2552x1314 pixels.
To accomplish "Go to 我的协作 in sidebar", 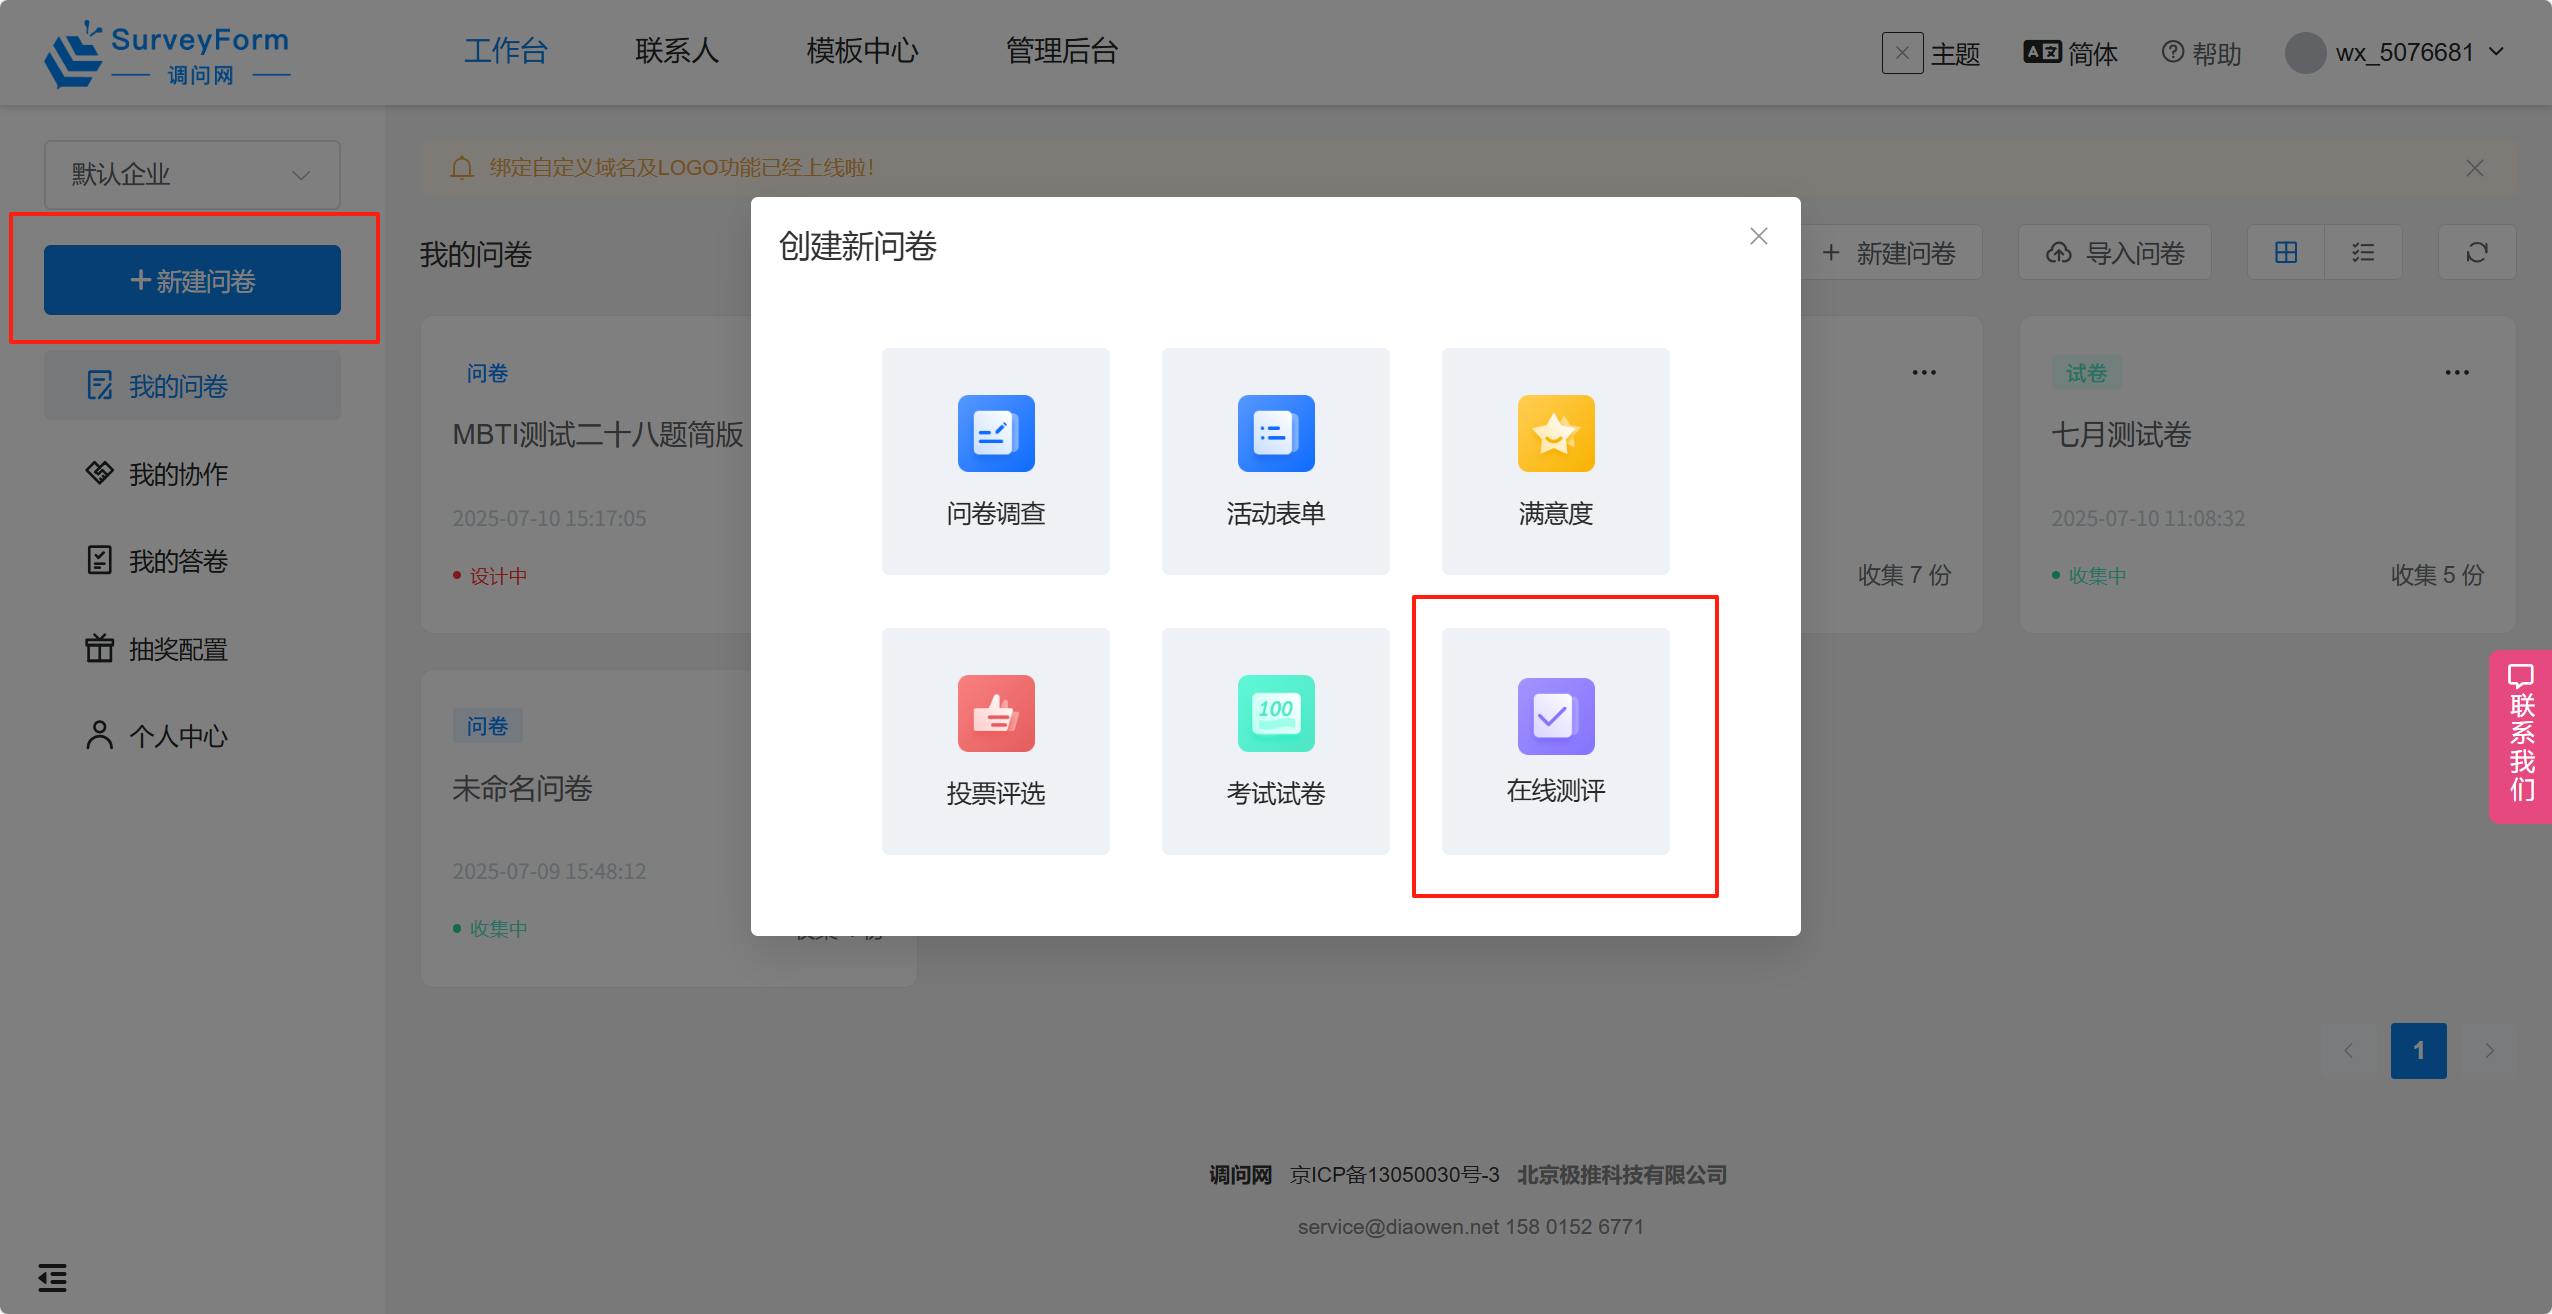I will 178,474.
